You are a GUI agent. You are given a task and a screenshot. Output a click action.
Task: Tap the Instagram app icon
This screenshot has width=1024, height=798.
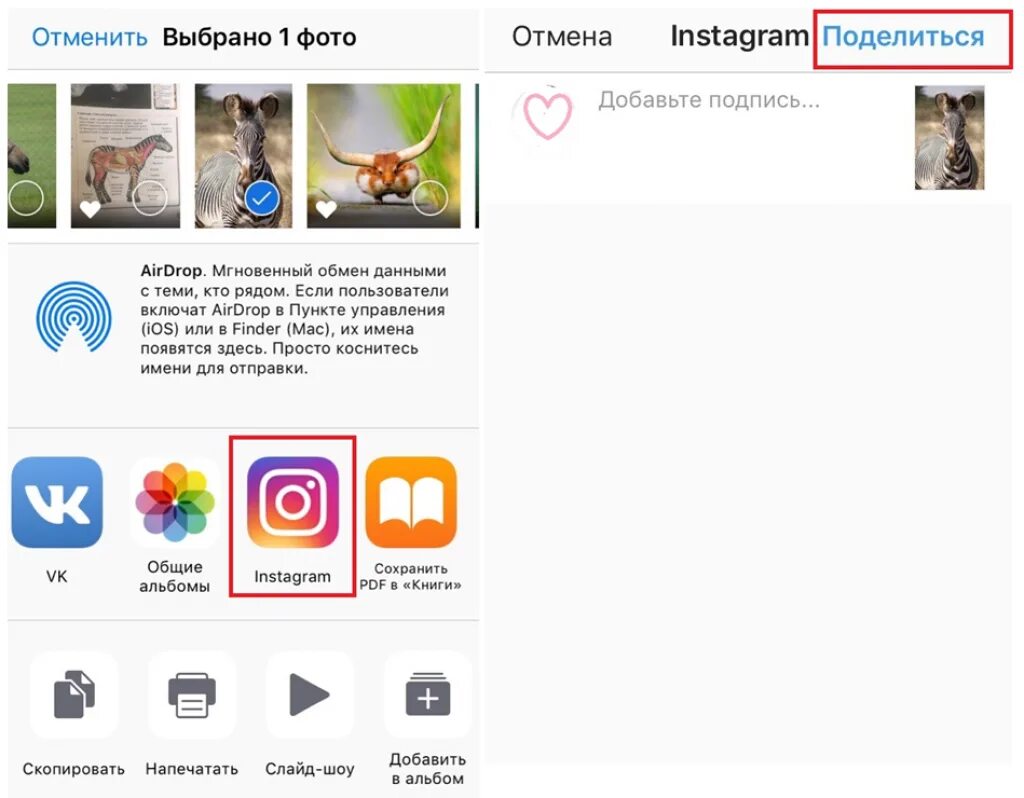[x=293, y=502]
